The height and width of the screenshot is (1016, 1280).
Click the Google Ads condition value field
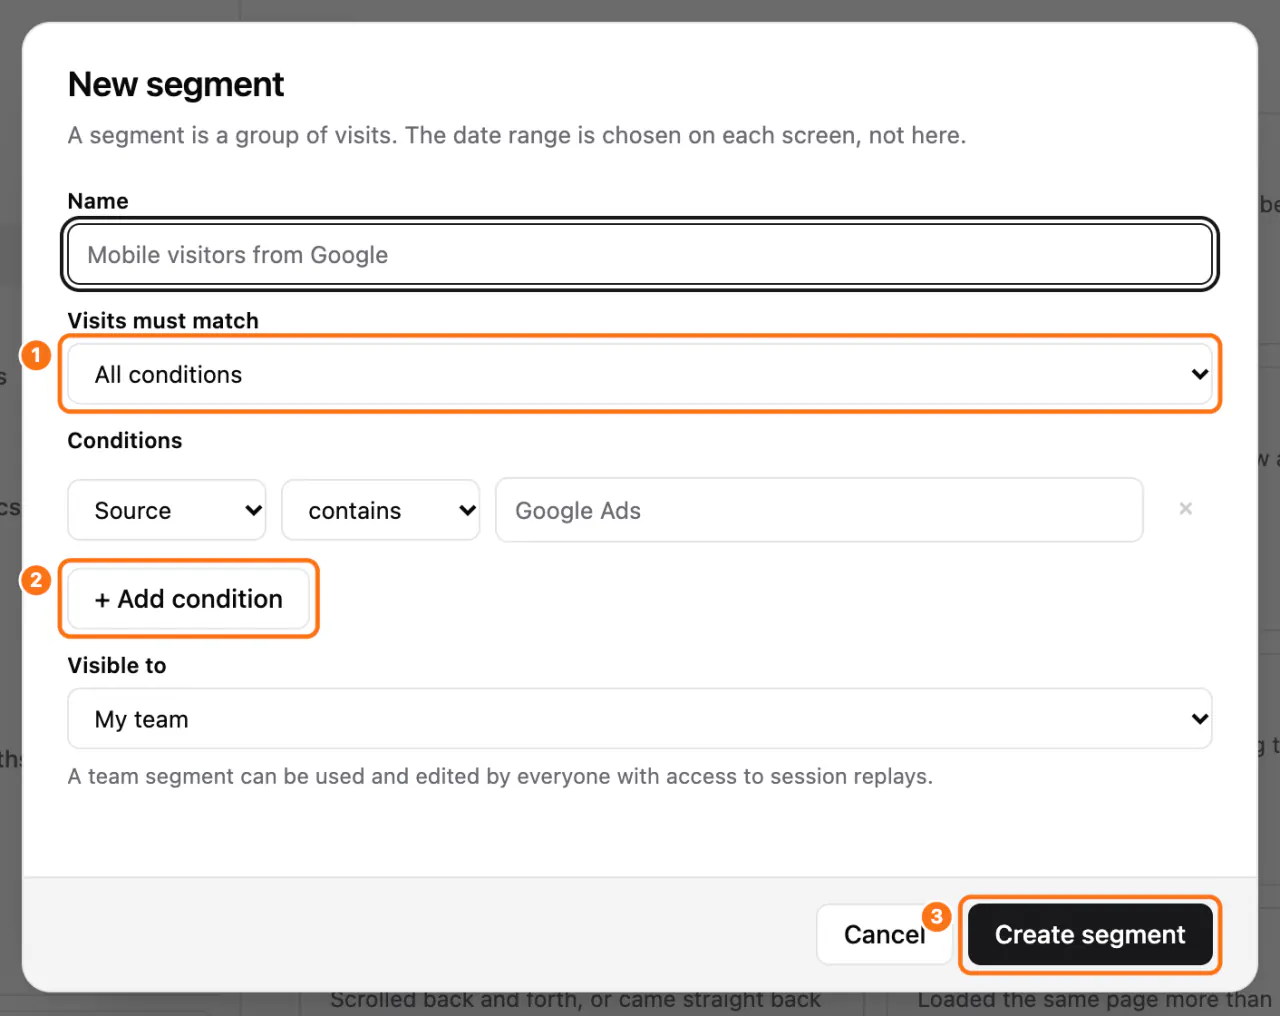[819, 510]
